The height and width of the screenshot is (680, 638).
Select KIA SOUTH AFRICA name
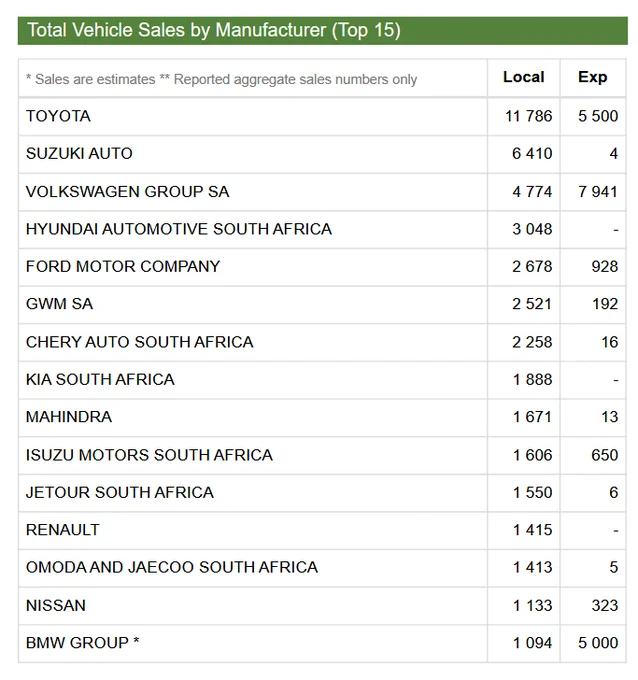pos(100,379)
